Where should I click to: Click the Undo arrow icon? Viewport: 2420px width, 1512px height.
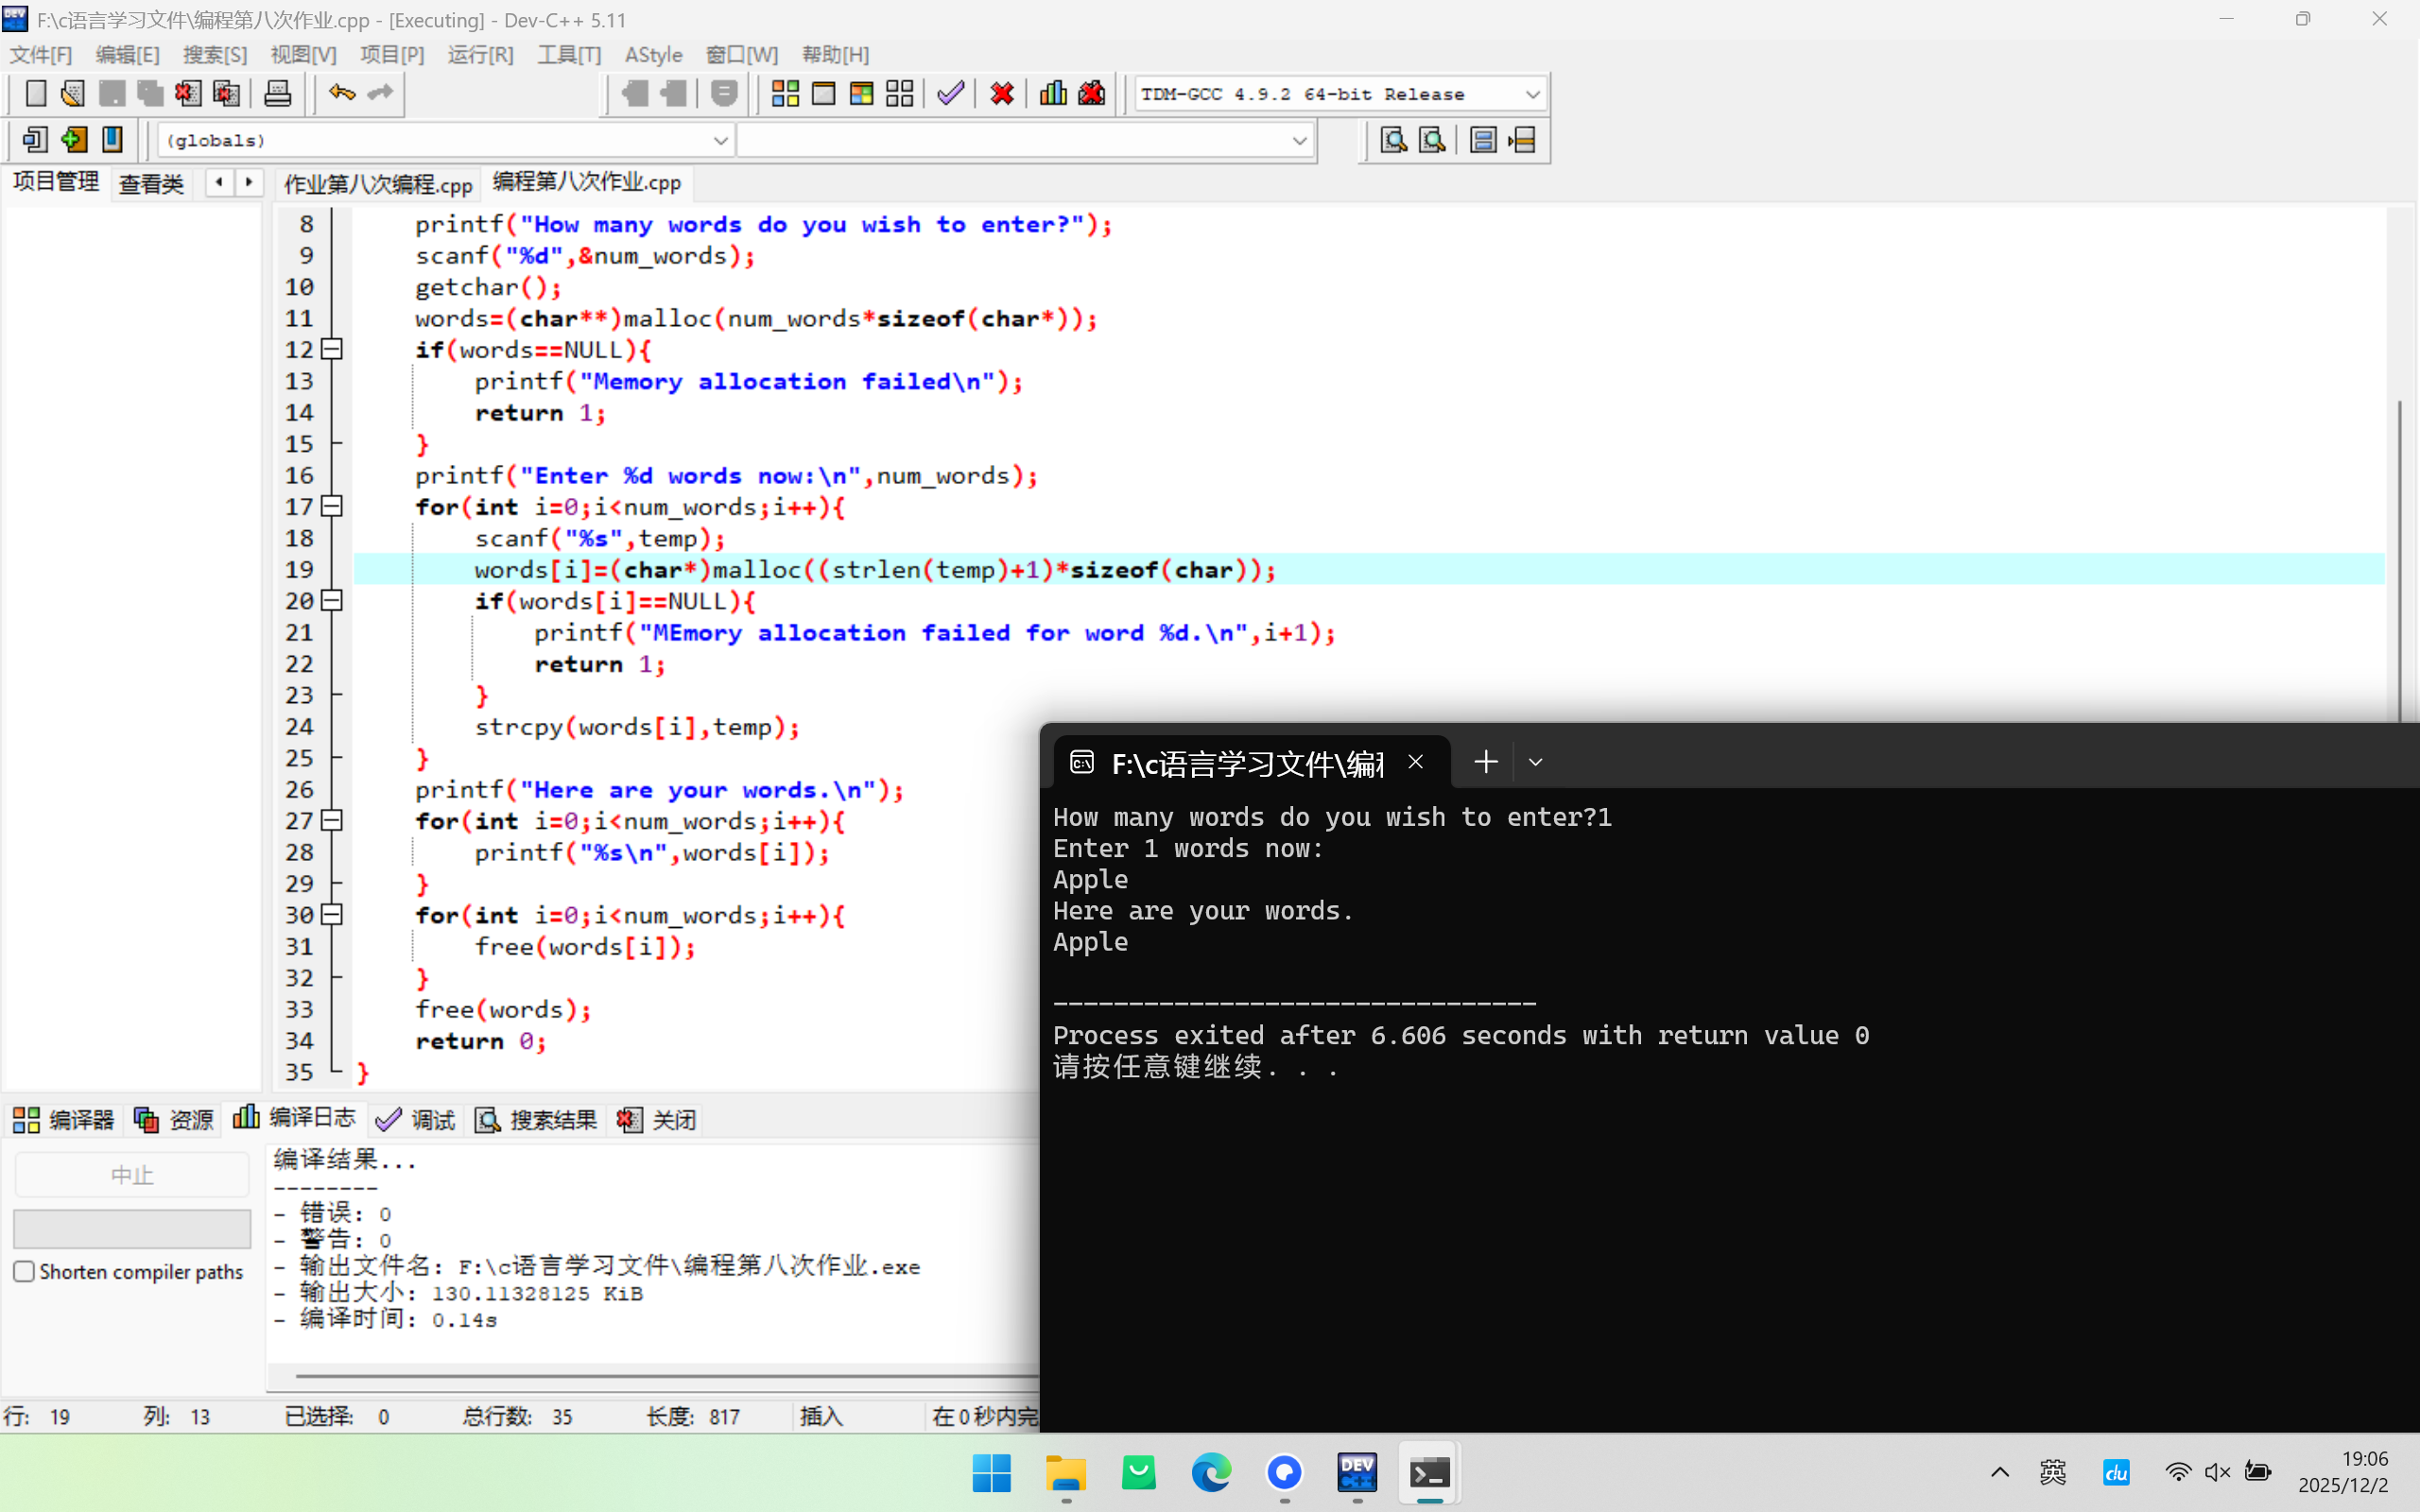point(341,94)
